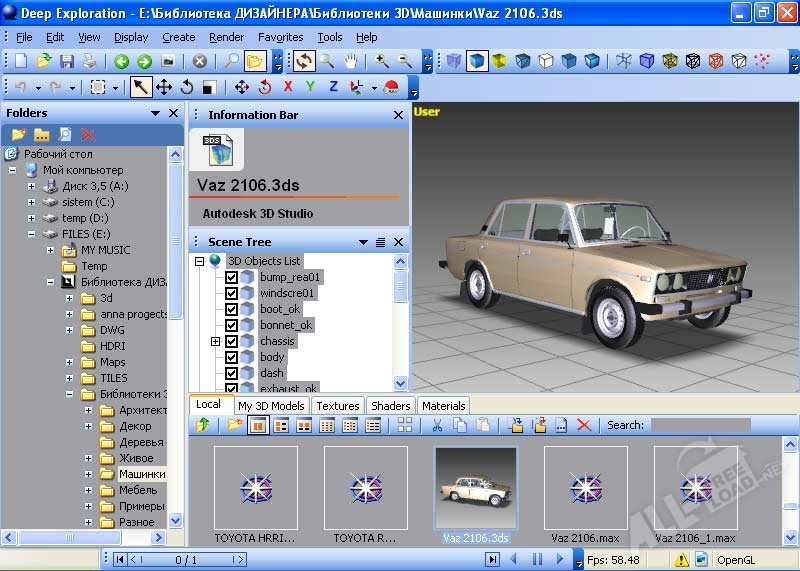This screenshot has width=800, height=571.
Task: Toggle the body object checkbox
Action: pos(232,357)
